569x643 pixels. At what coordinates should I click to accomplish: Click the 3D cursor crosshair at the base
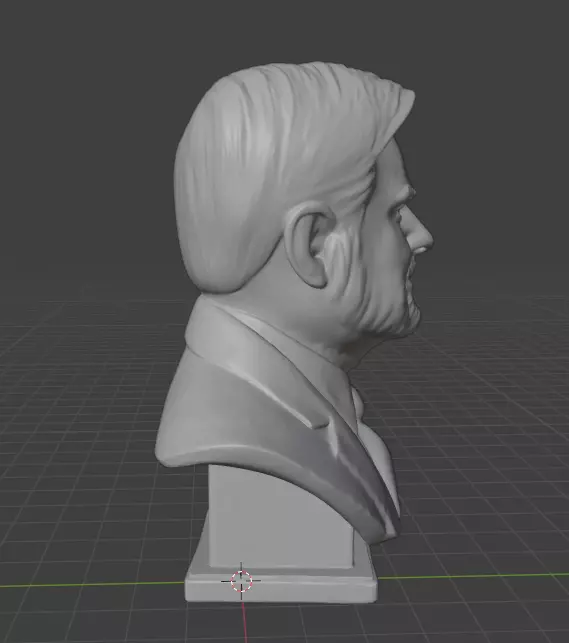click(x=241, y=581)
